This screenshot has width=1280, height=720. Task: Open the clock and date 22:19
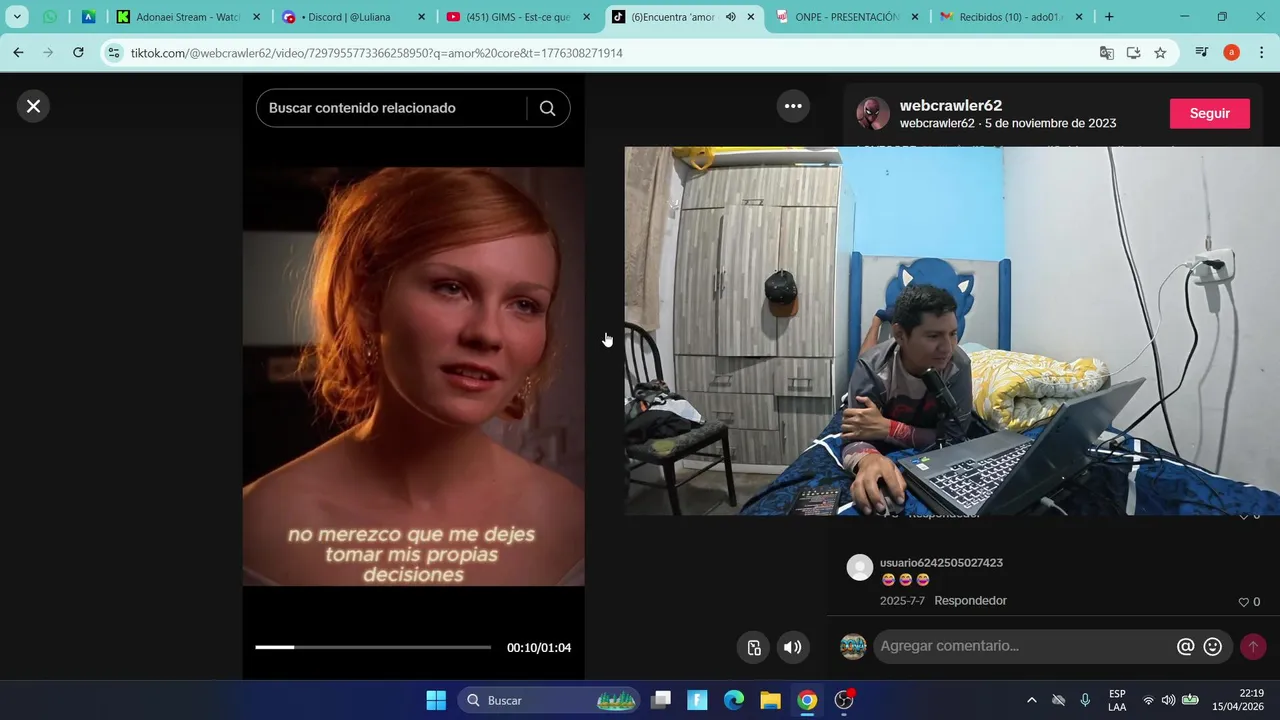click(1238, 700)
